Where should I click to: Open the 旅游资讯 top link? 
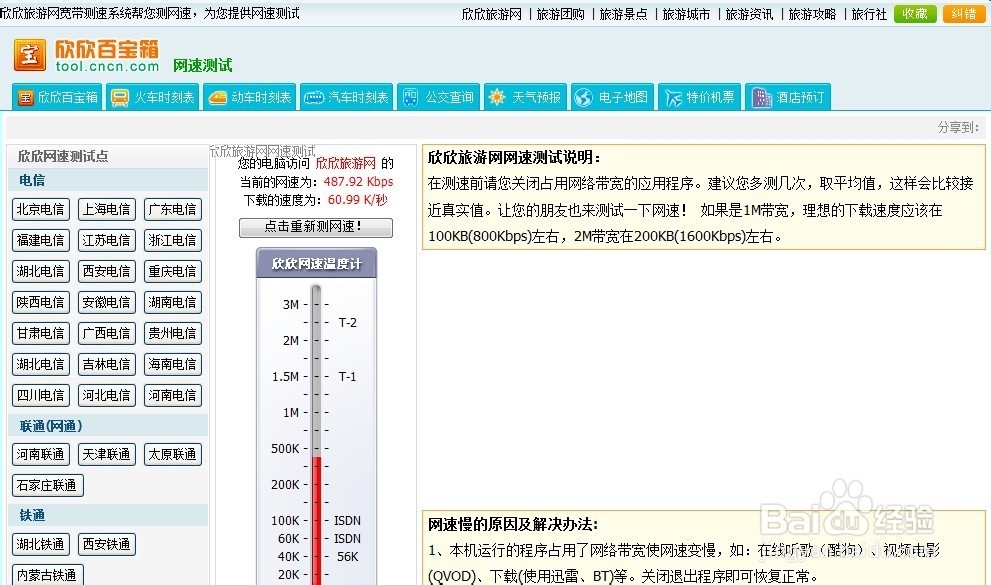tap(749, 14)
